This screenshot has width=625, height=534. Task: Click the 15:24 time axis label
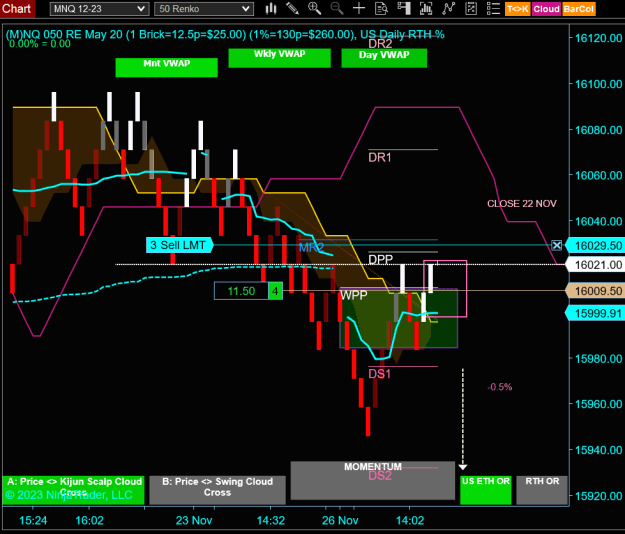coord(33,520)
